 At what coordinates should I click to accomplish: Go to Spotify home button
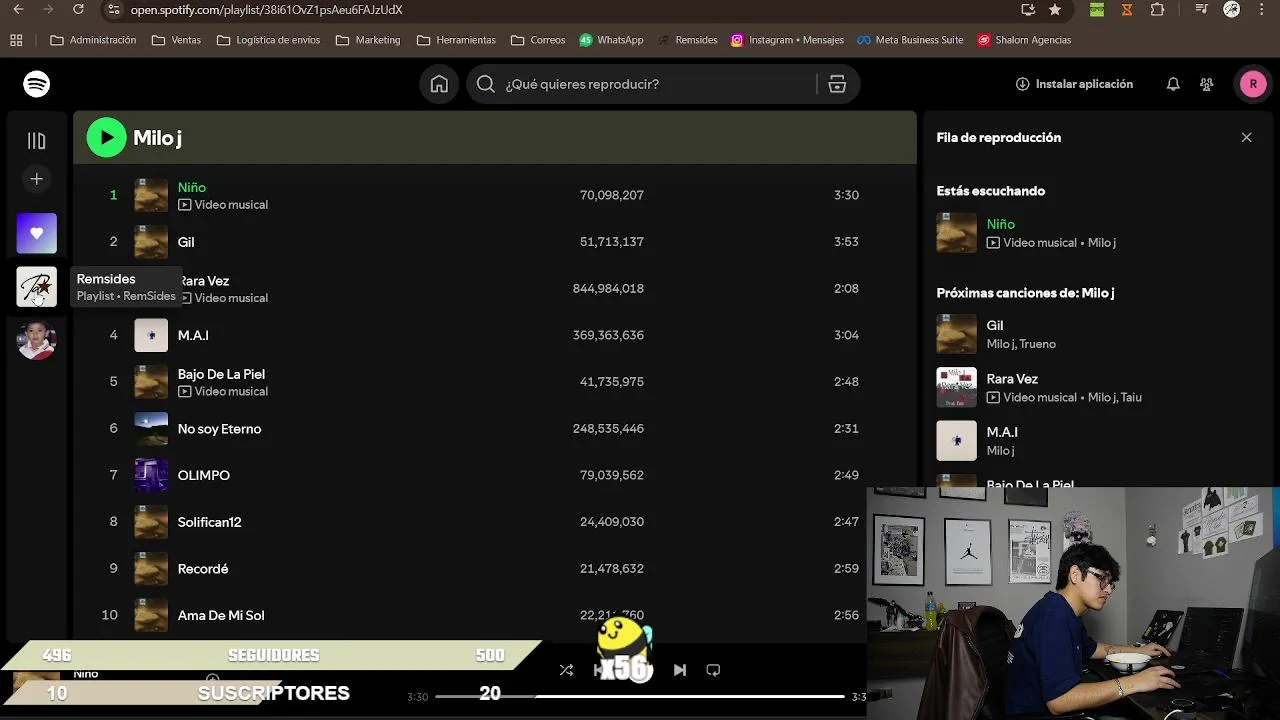tap(439, 84)
